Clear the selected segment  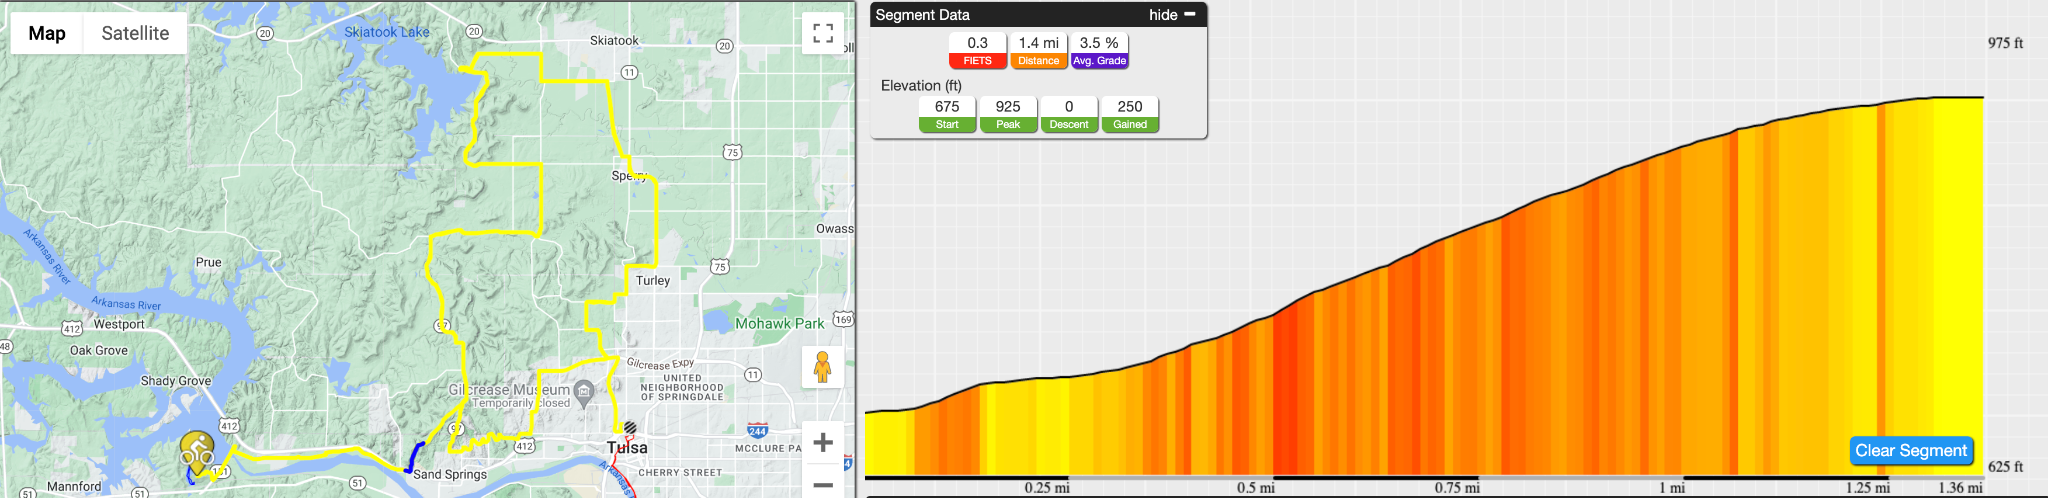pos(1911,451)
